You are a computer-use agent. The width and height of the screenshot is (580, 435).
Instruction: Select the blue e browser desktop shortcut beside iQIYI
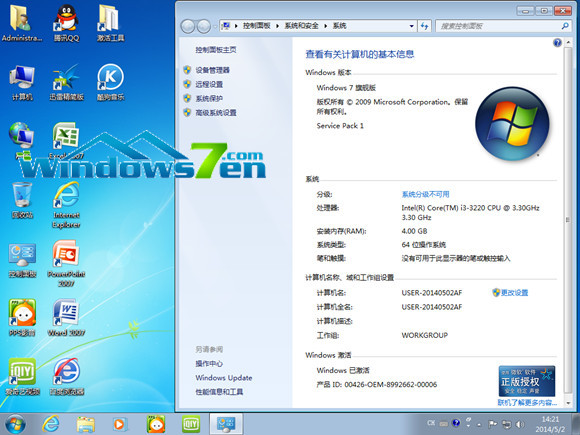pos(67,377)
